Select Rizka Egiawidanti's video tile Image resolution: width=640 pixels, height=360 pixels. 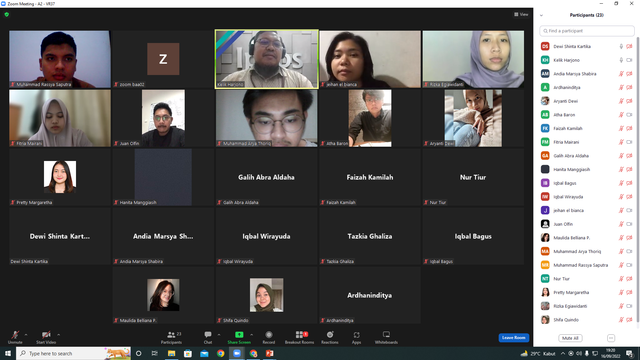click(x=473, y=59)
